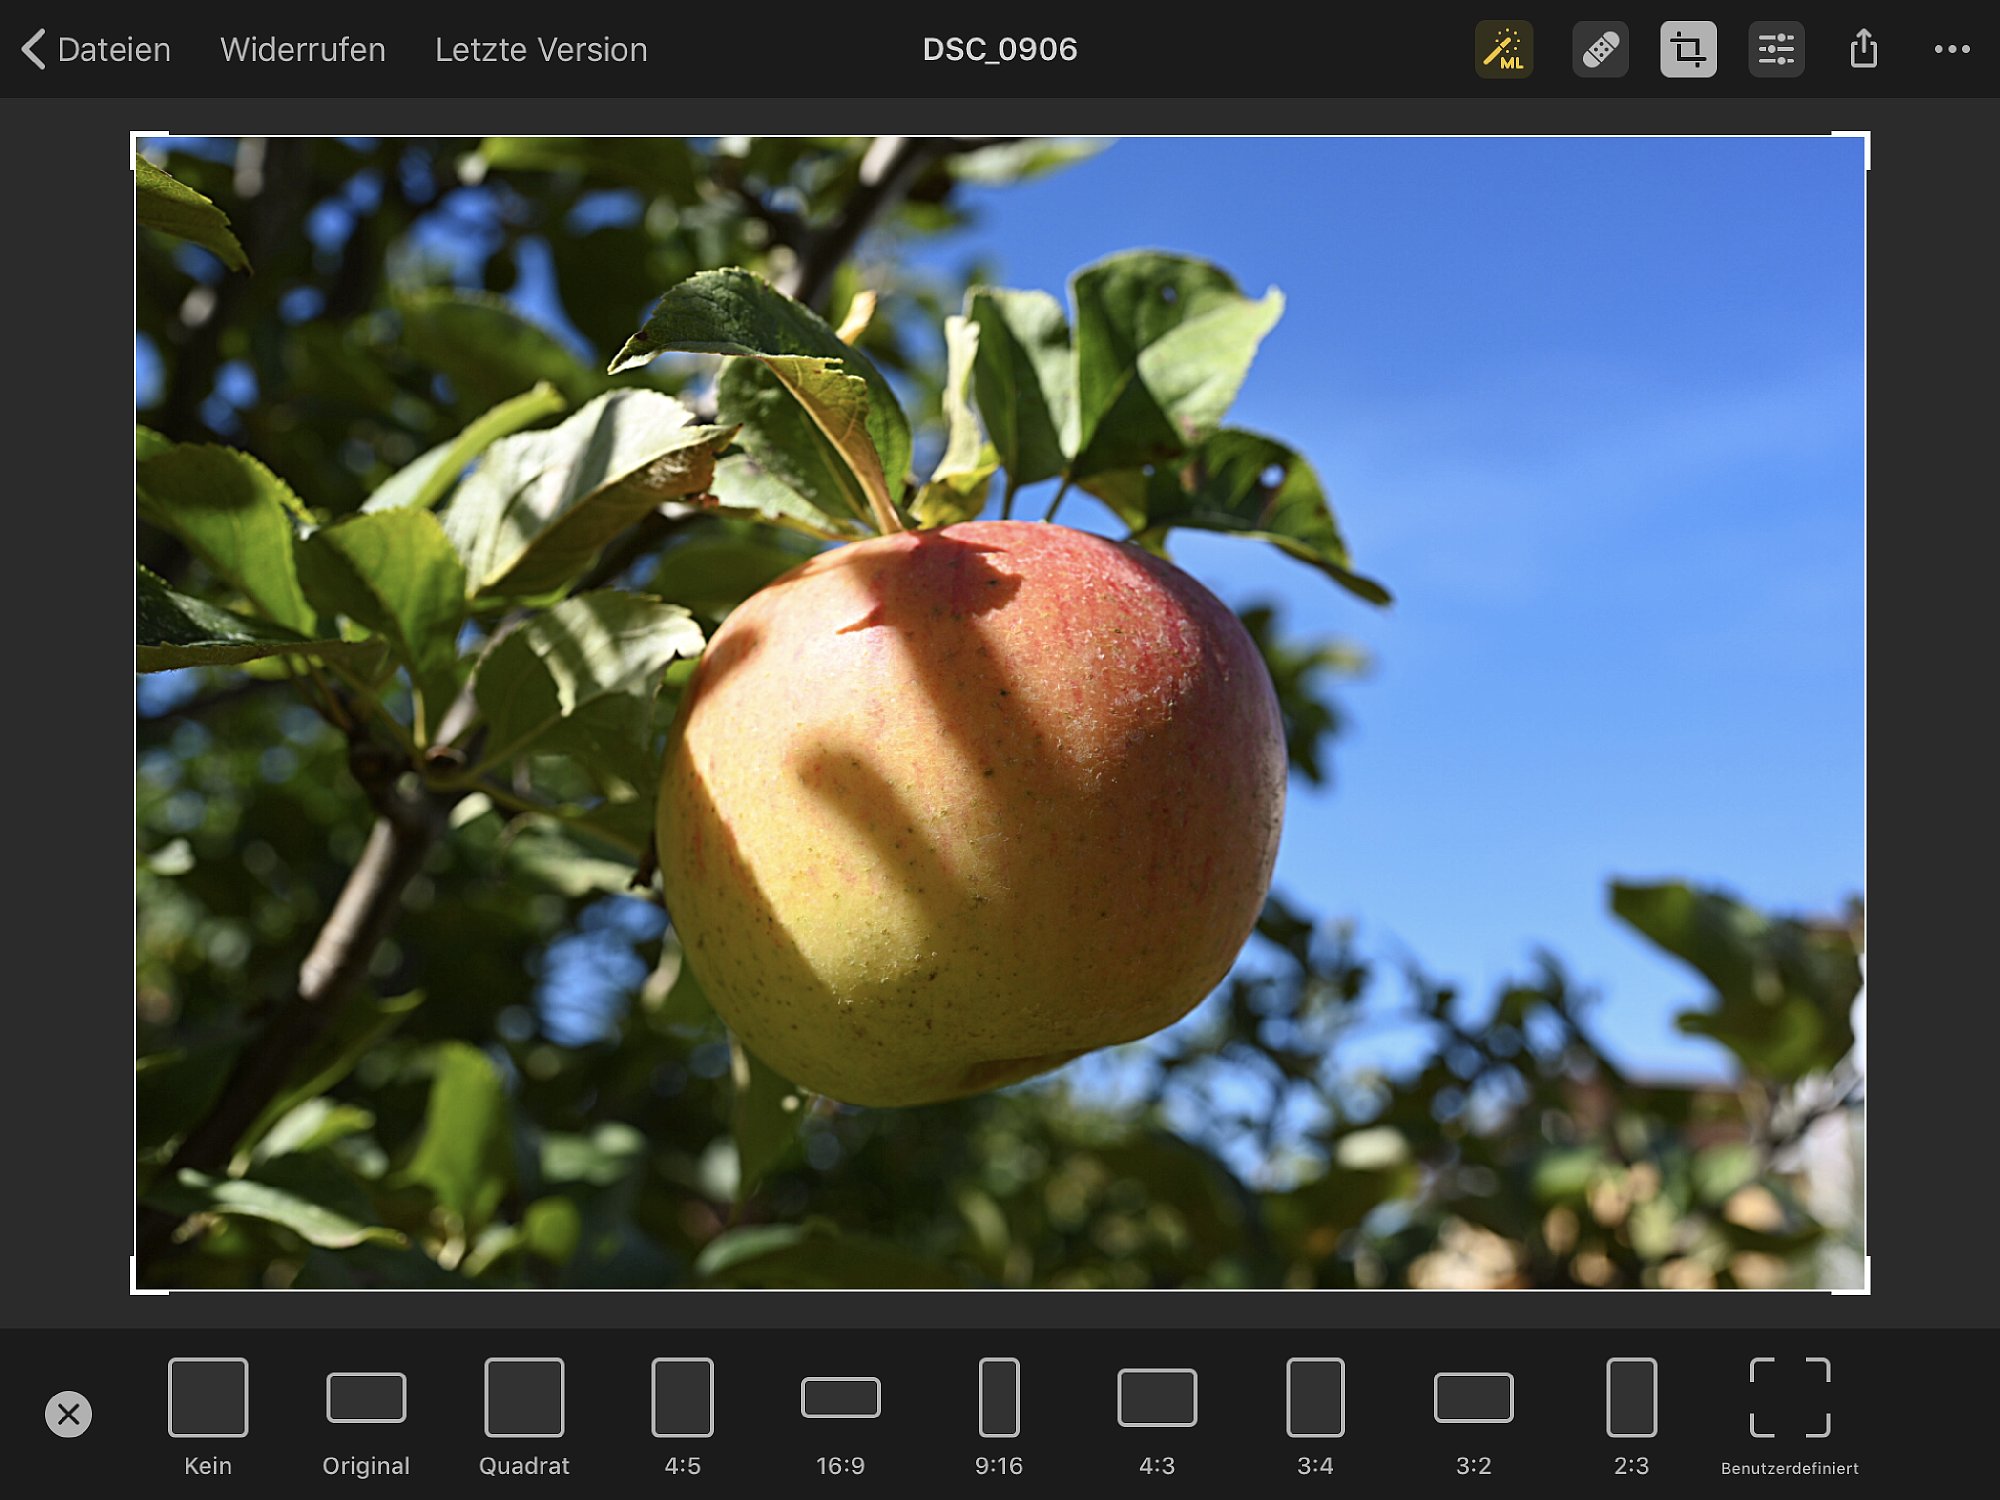Select the 3:2 crop preset

tap(1473, 1415)
